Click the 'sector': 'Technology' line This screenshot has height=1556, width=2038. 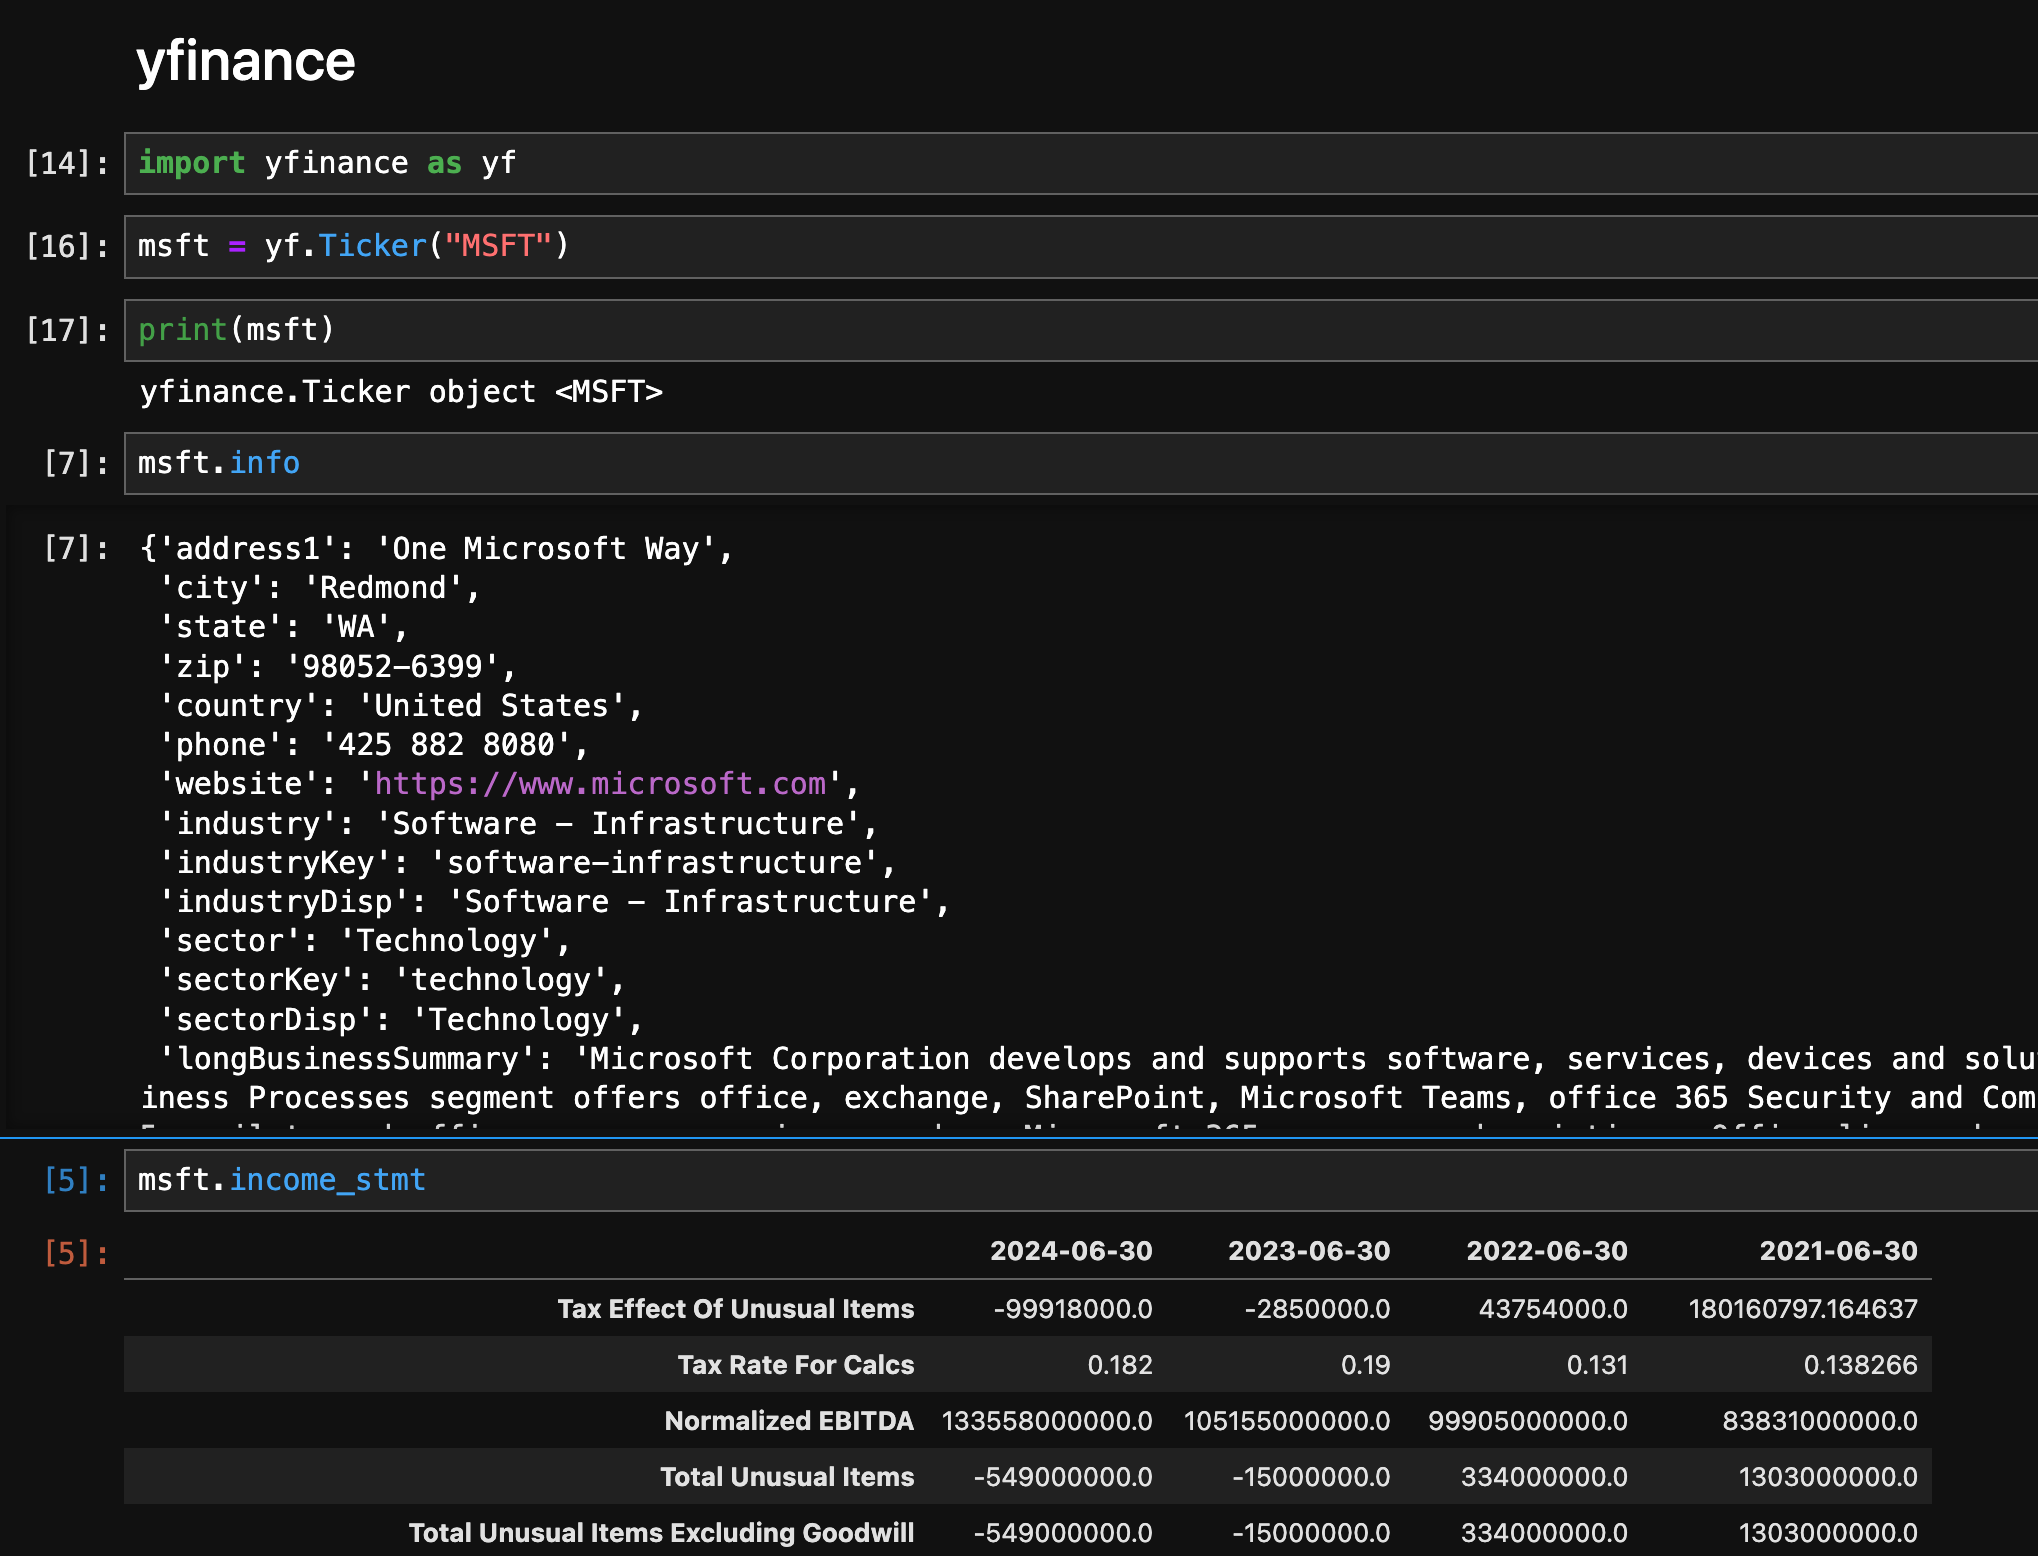point(365,941)
